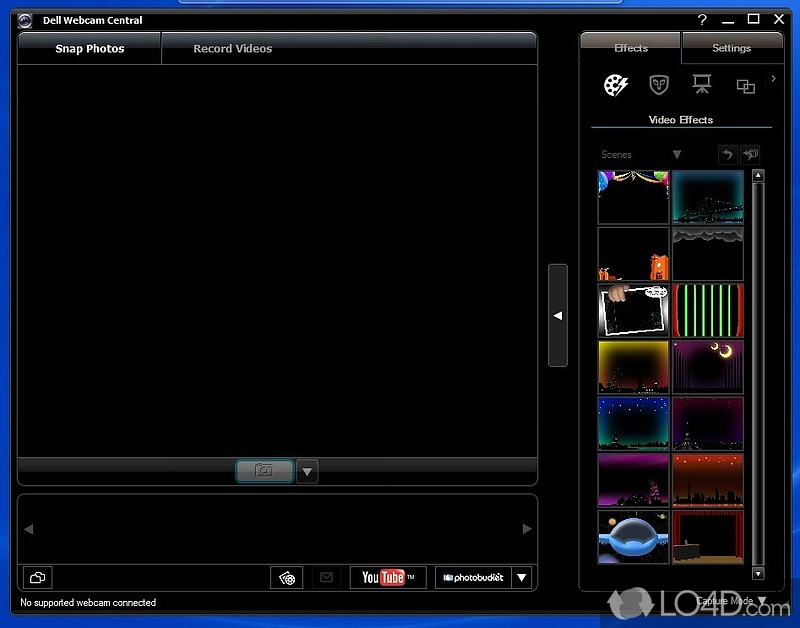Click the undo effect arrow icon
Screen dimensions: 800x628
[728, 154]
